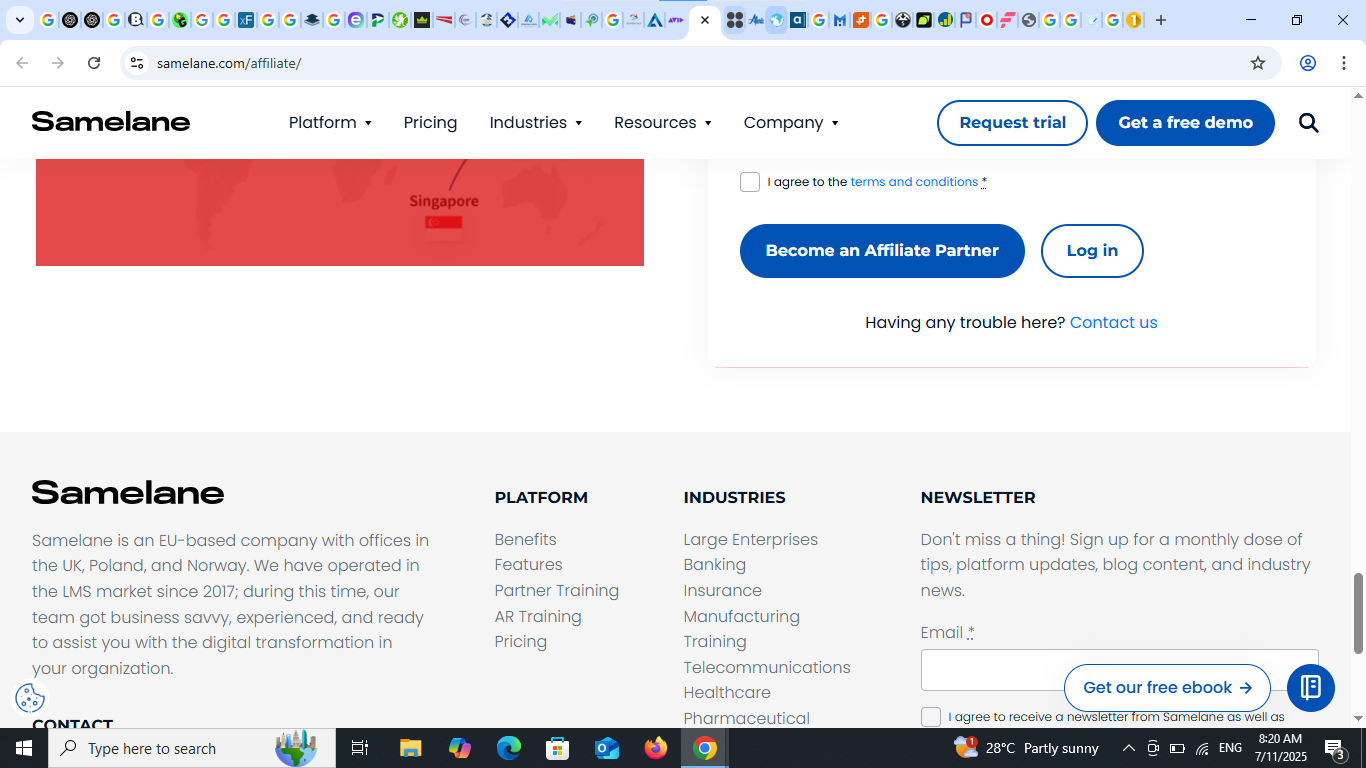Open the terms and conditions link
The width and height of the screenshot is (1366, 768).
pyautogui.click(x=914, y=182)
